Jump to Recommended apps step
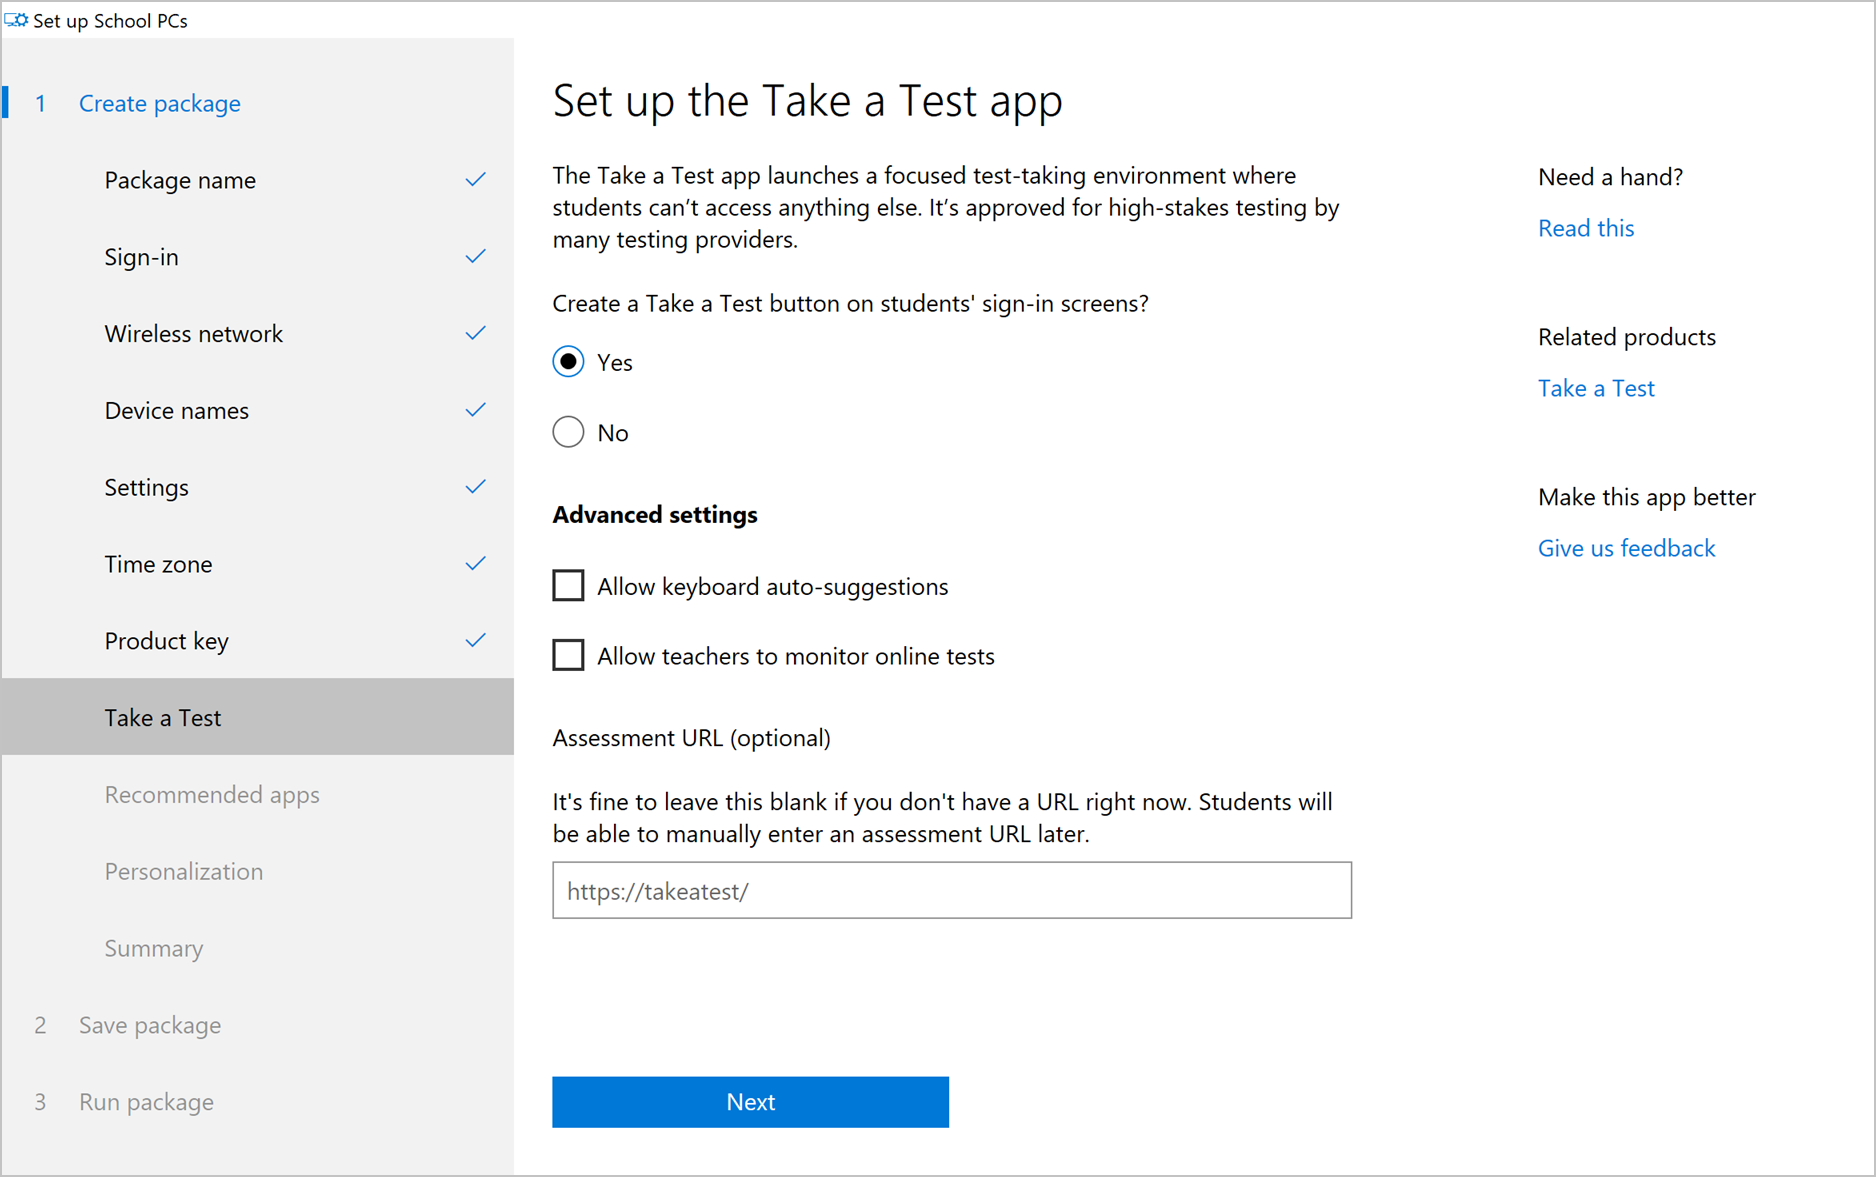The image size is (1876, 1177). [x=212, y=795]
